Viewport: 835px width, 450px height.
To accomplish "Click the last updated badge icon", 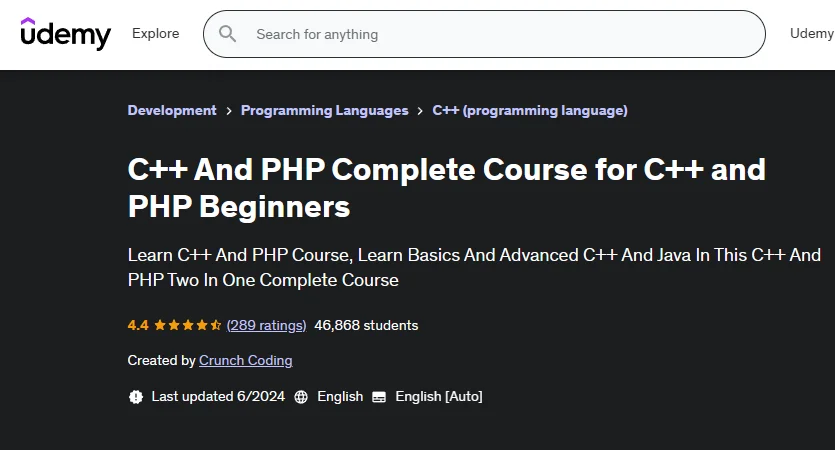I will pos(136,397).
